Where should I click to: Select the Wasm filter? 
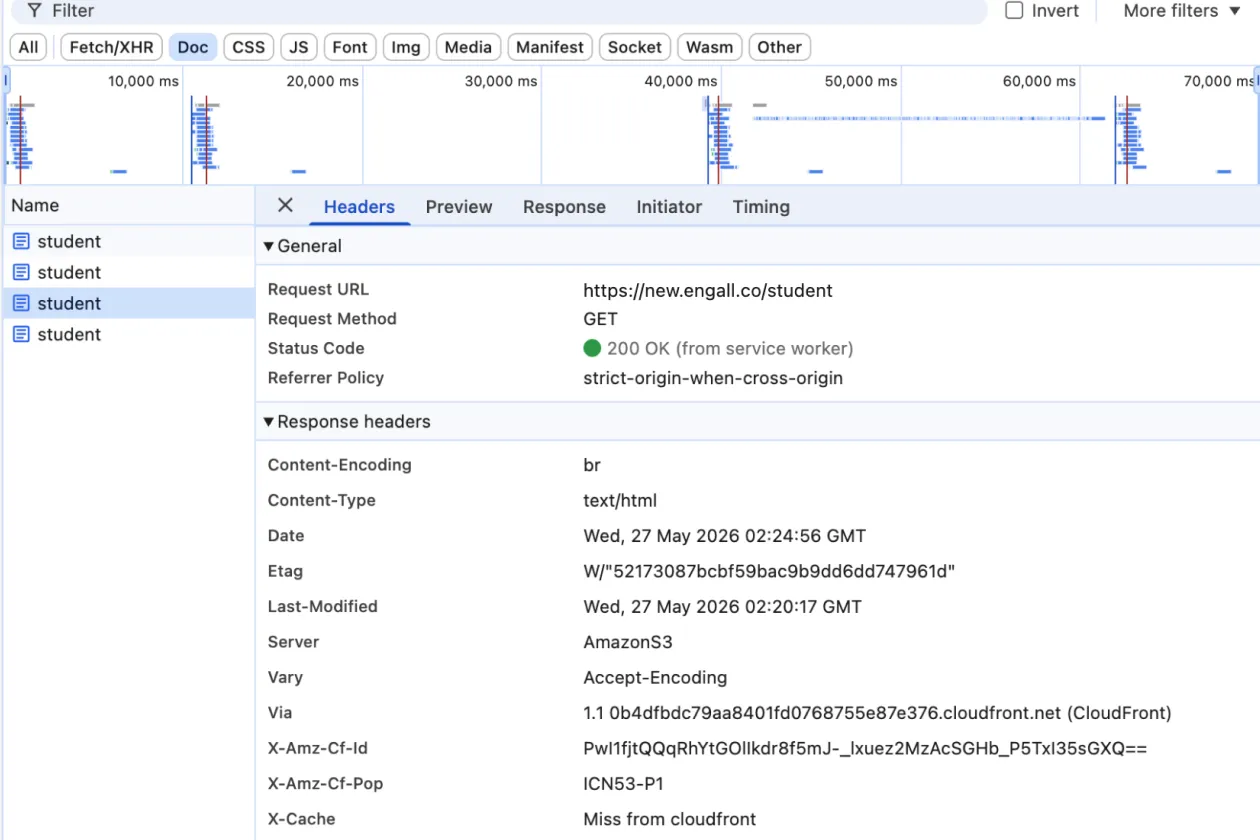coord(710,47)
